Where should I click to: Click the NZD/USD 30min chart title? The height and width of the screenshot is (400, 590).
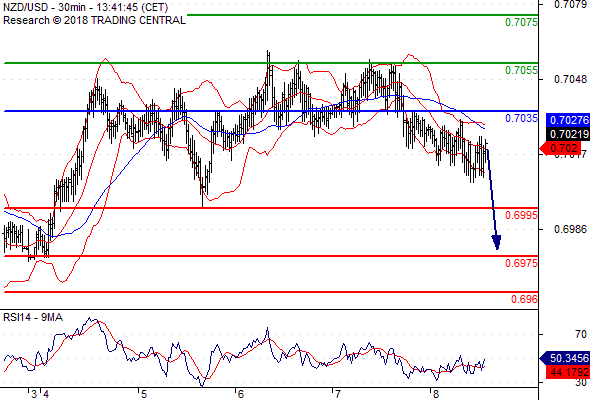[85, 7]
